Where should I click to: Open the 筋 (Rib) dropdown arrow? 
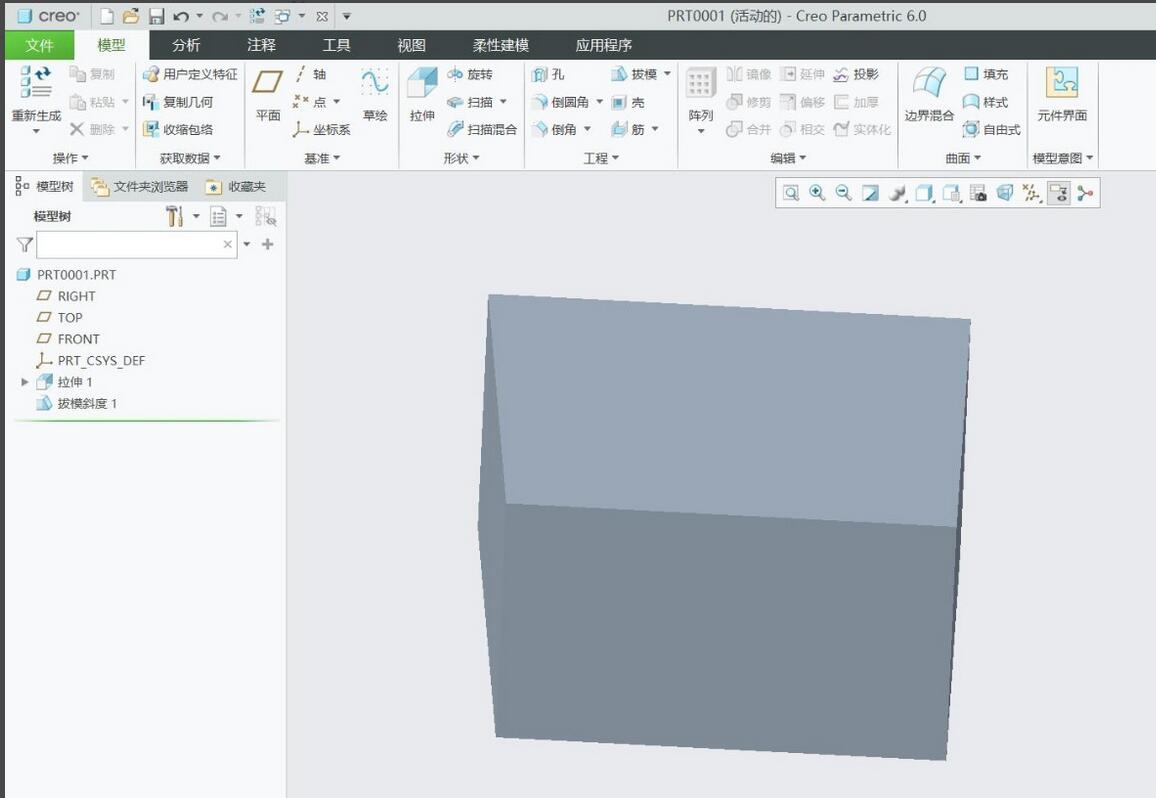[x=655, y=130]
